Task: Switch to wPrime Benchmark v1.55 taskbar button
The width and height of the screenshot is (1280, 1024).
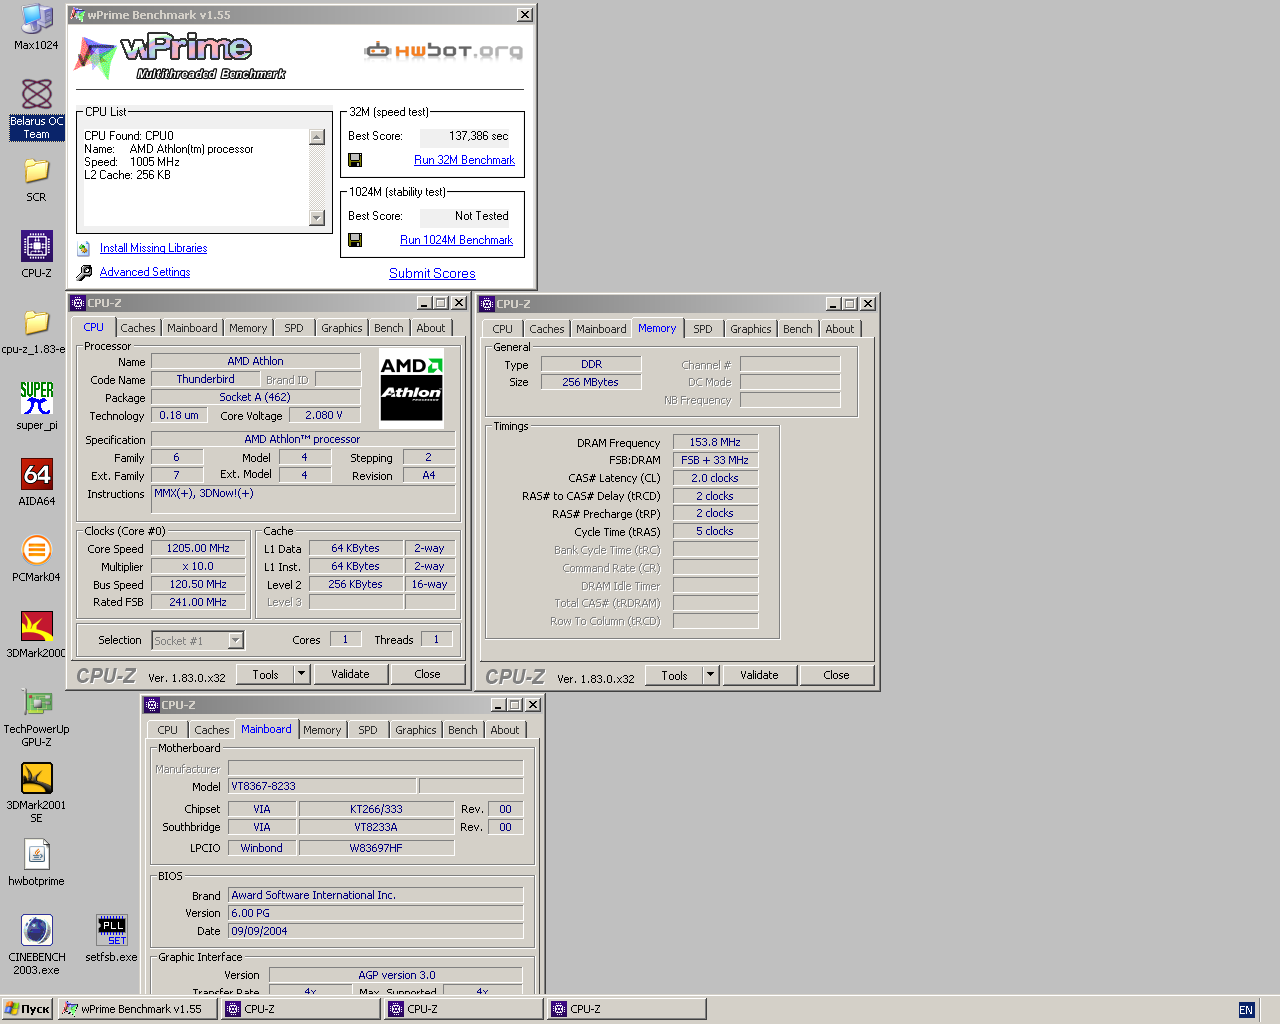Action: [138, 1009]
